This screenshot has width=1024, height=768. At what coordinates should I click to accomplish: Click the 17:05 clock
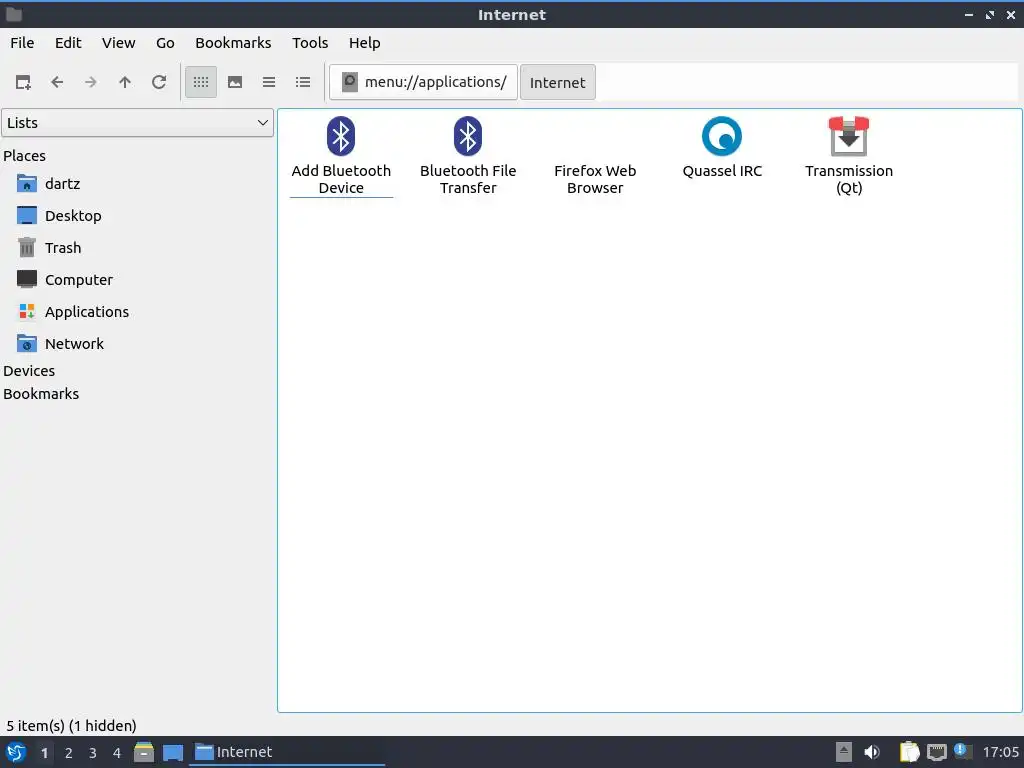coord(1000,752)
